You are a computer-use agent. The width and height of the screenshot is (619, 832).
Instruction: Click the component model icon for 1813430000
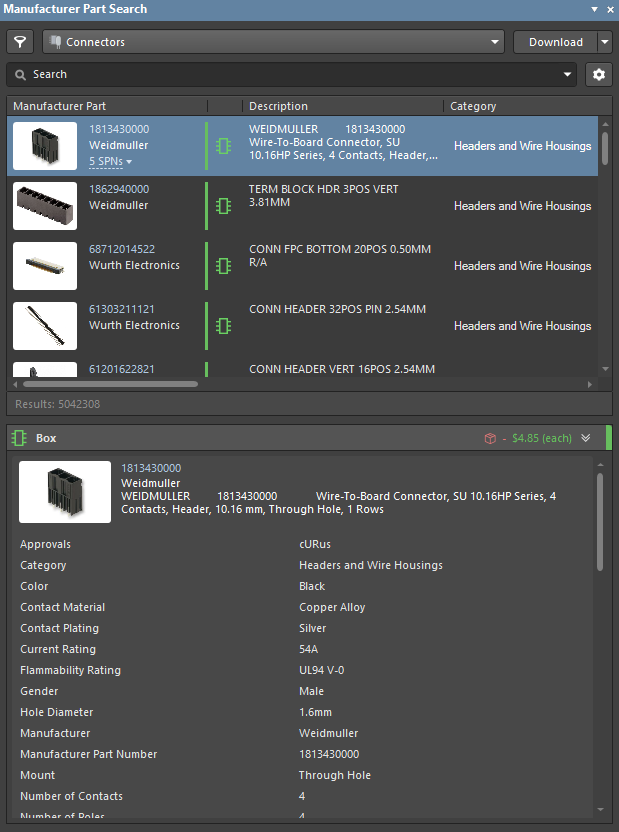[223, 146]
